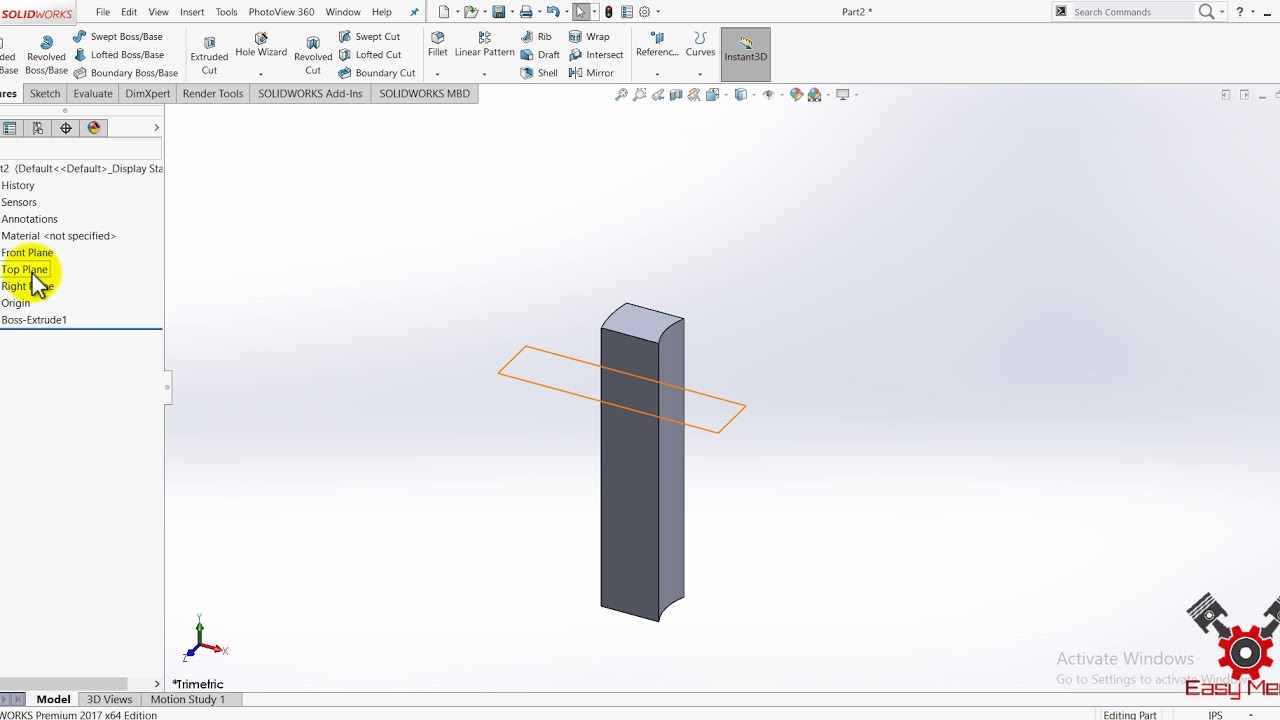
Task: Click the IPS units status entry
Action: pyautogui.click(x=1215, y=715)
